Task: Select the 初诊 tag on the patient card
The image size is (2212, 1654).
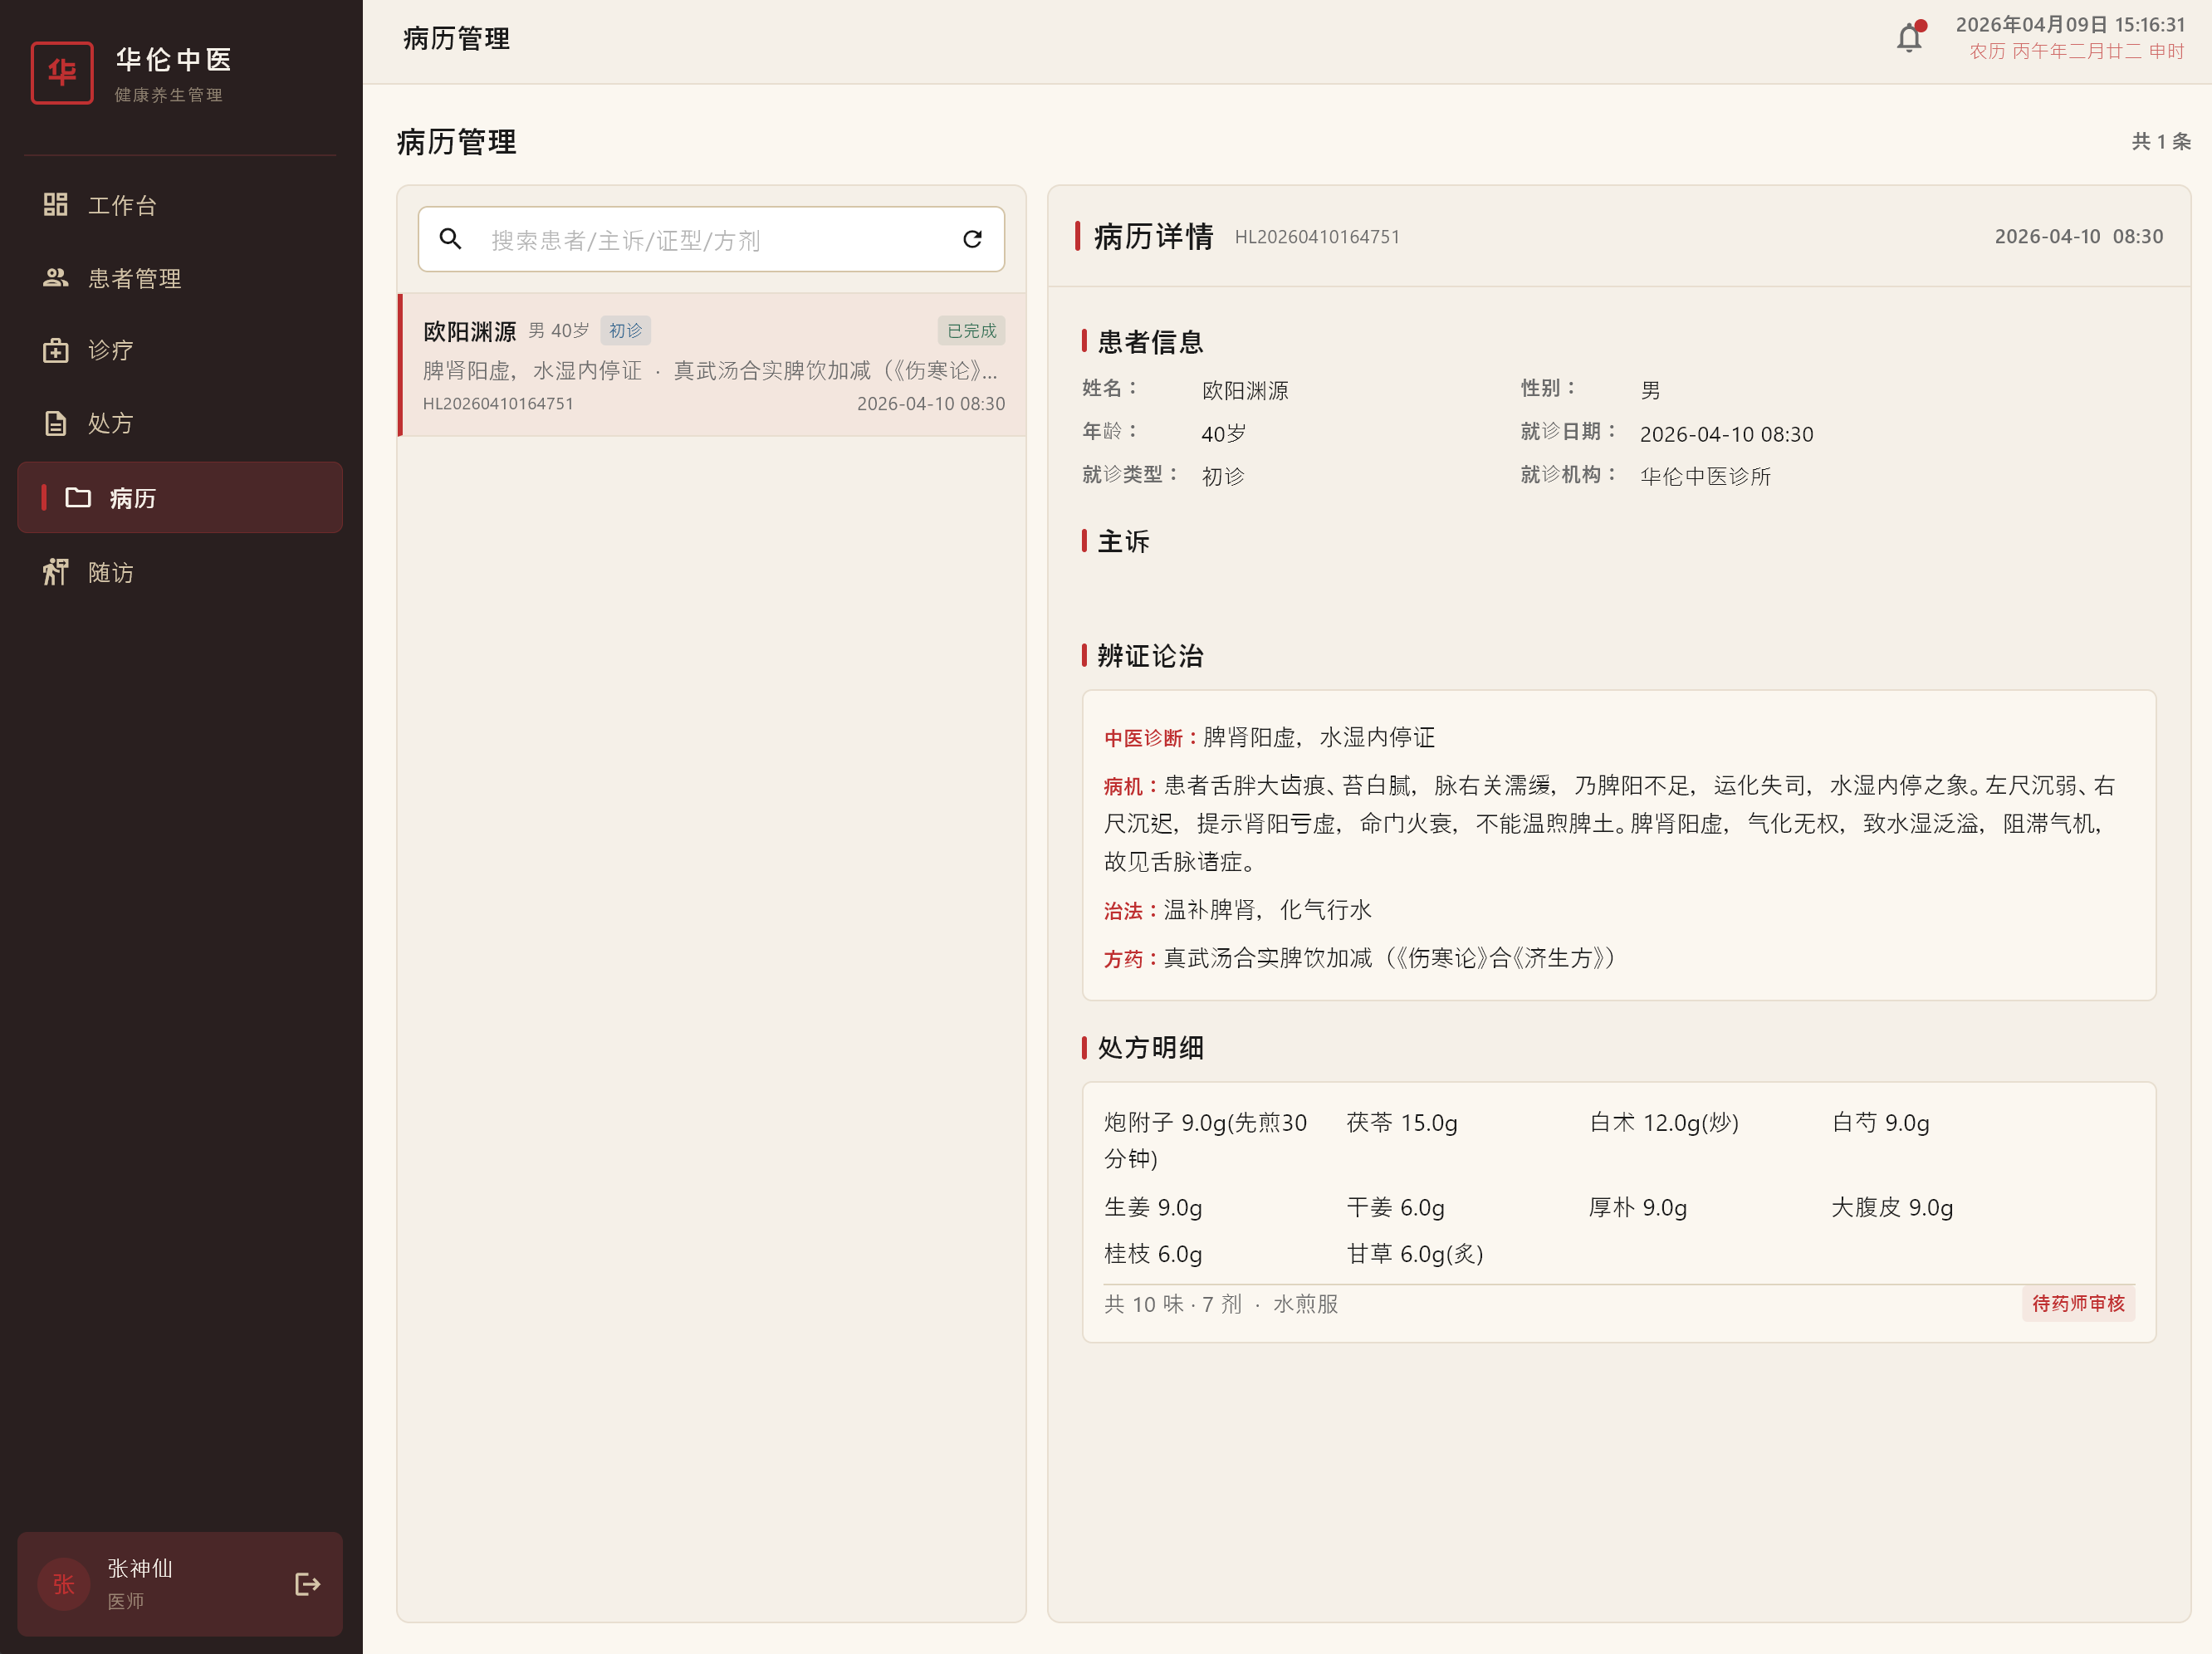Action: [625, 330]
